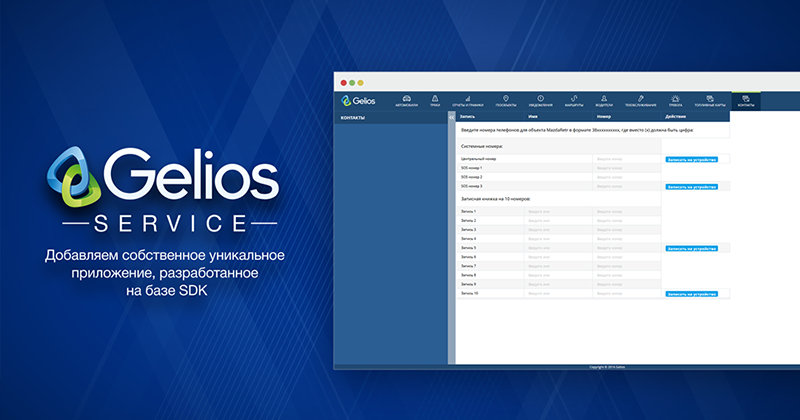Click Записать на устройство in Запись 5 row

[691, 249]
